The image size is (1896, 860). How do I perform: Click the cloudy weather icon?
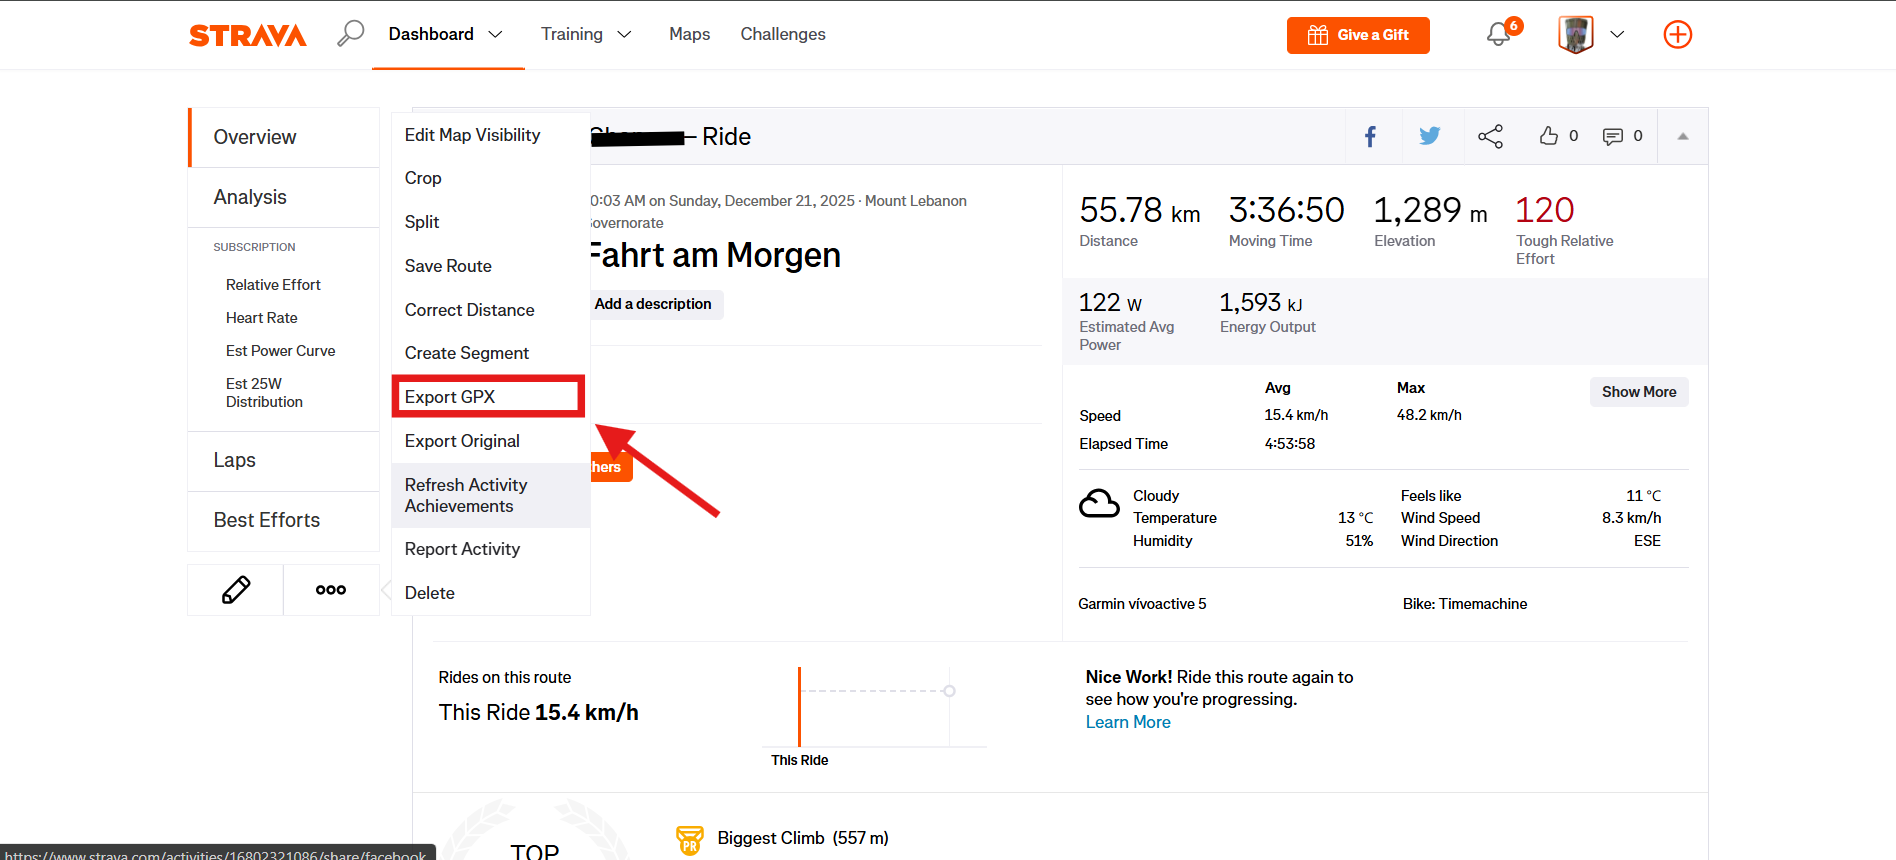(x=1099, y=503)
